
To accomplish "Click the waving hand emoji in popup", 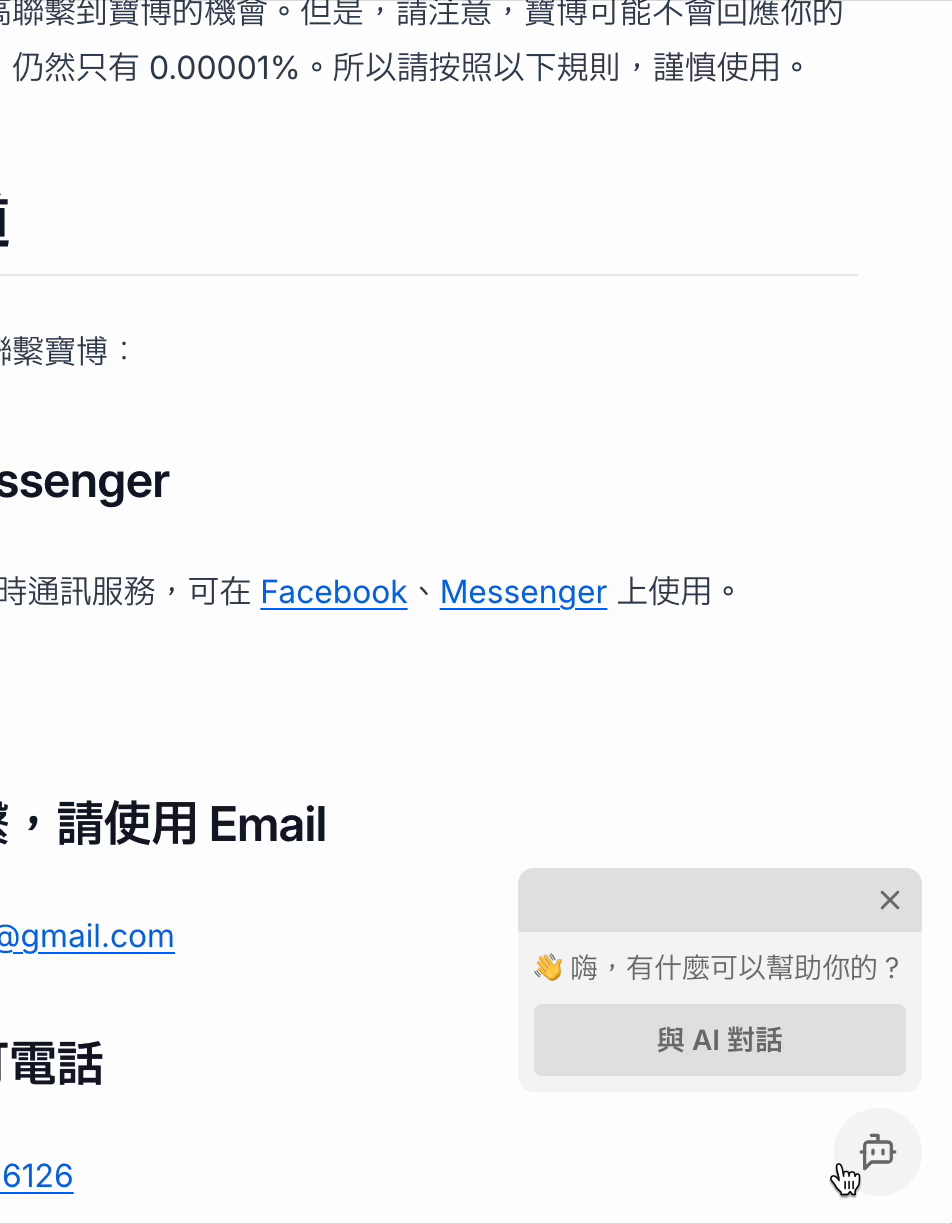I will coord(548,968).
